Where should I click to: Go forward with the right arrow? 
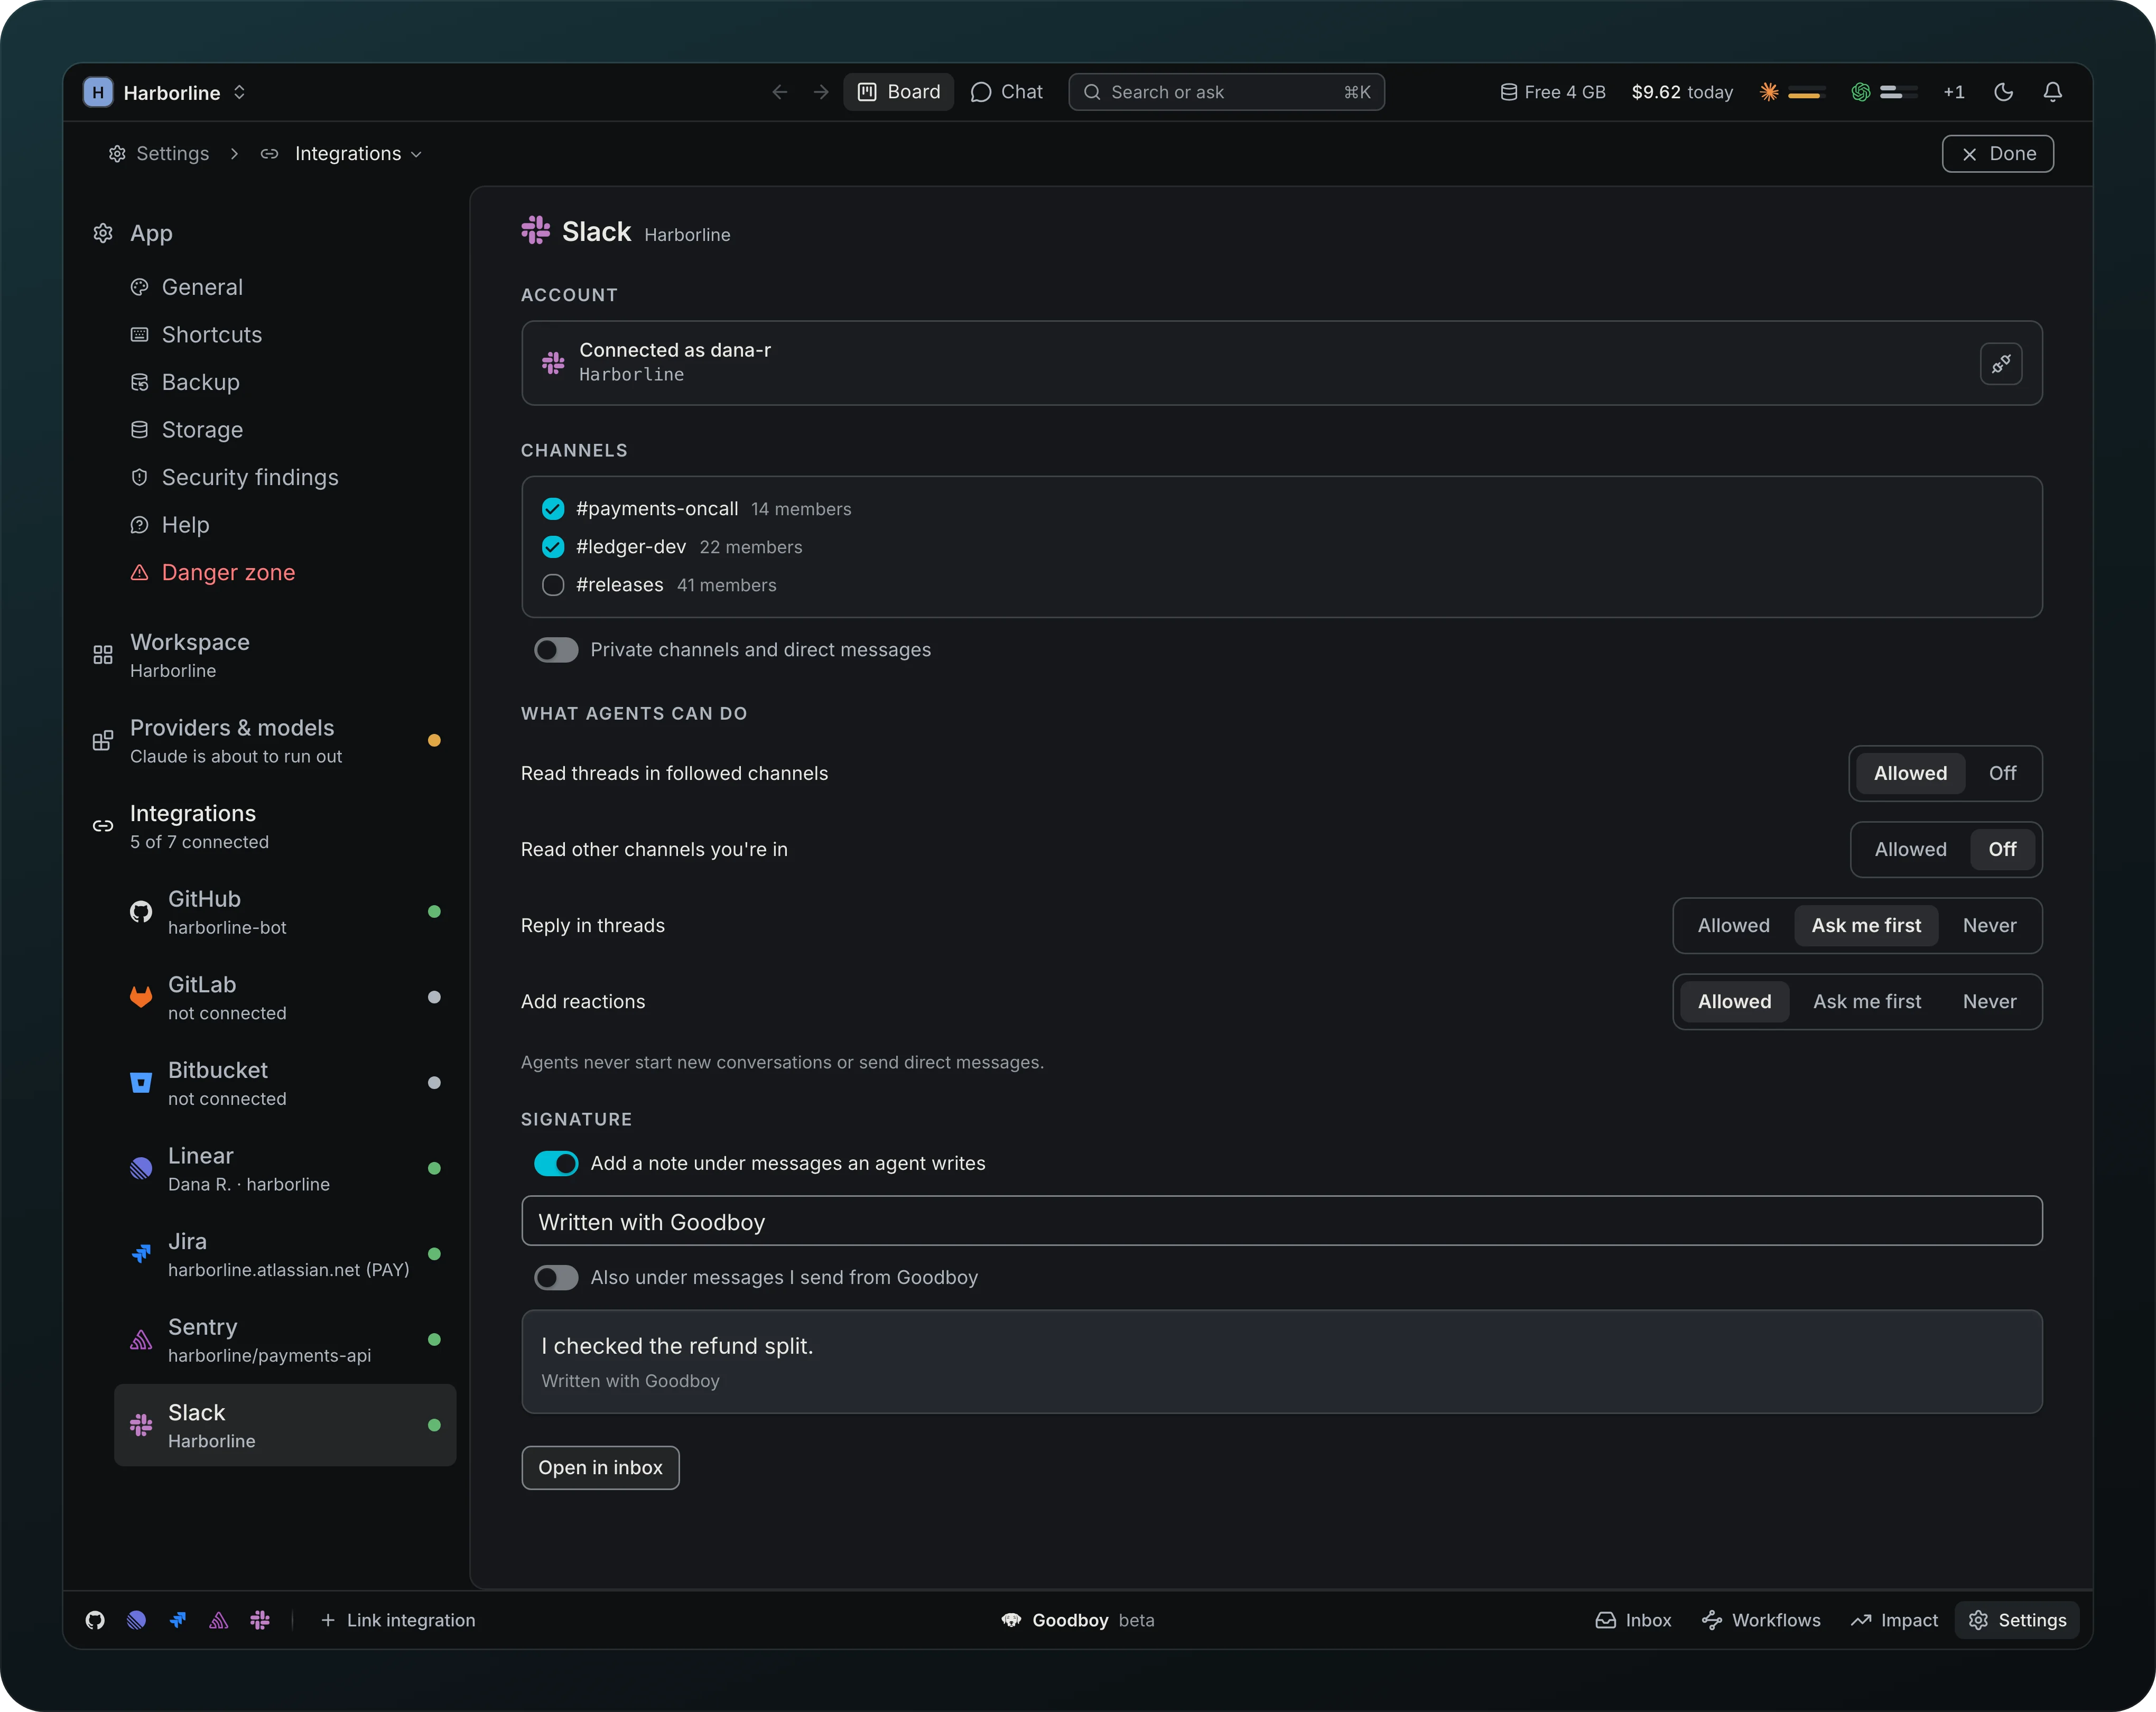pyautogui.click(x=821, y=92)
